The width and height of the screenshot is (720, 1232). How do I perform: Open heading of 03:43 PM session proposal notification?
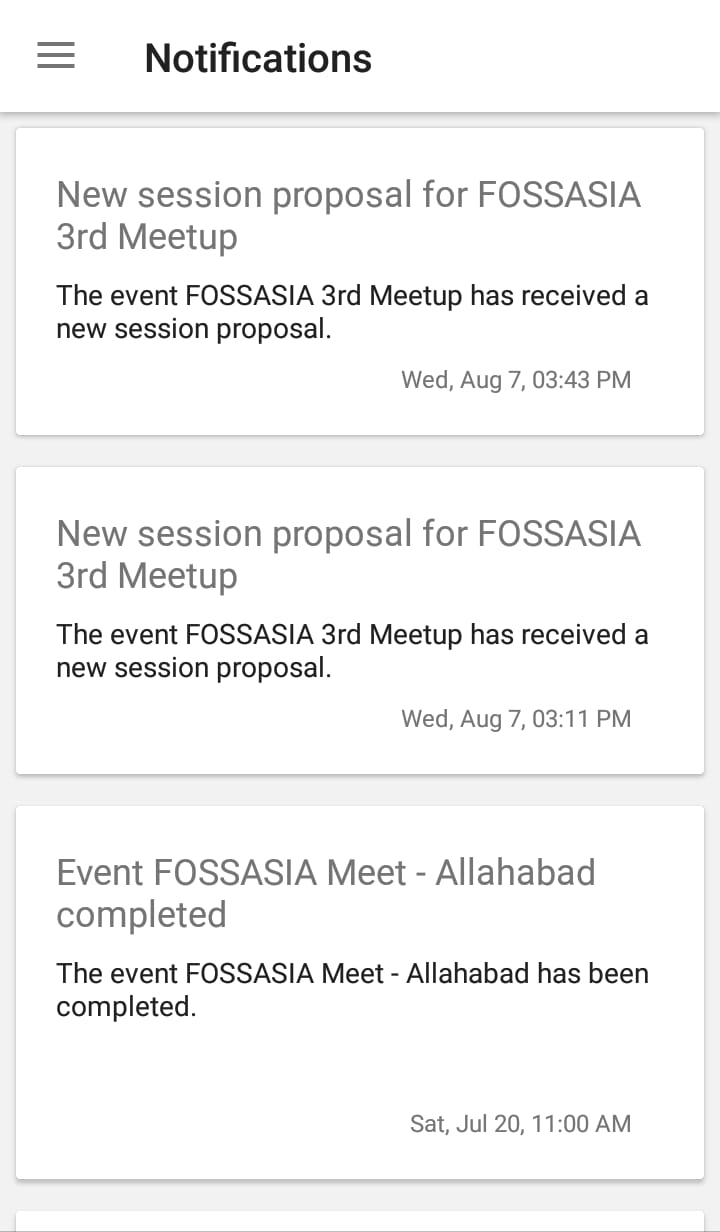pyautogui.click(x=348, y=215)
